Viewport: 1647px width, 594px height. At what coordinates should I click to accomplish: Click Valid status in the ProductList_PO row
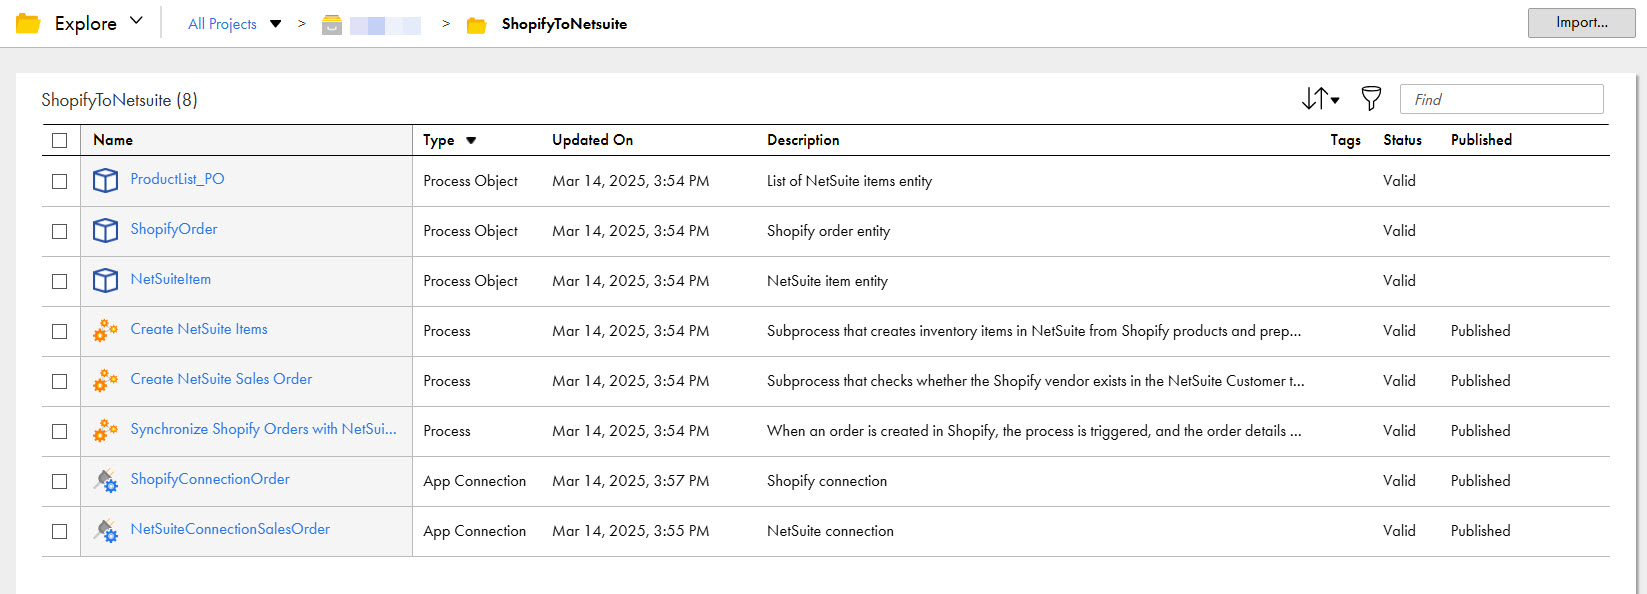[x=1399, y=181]
